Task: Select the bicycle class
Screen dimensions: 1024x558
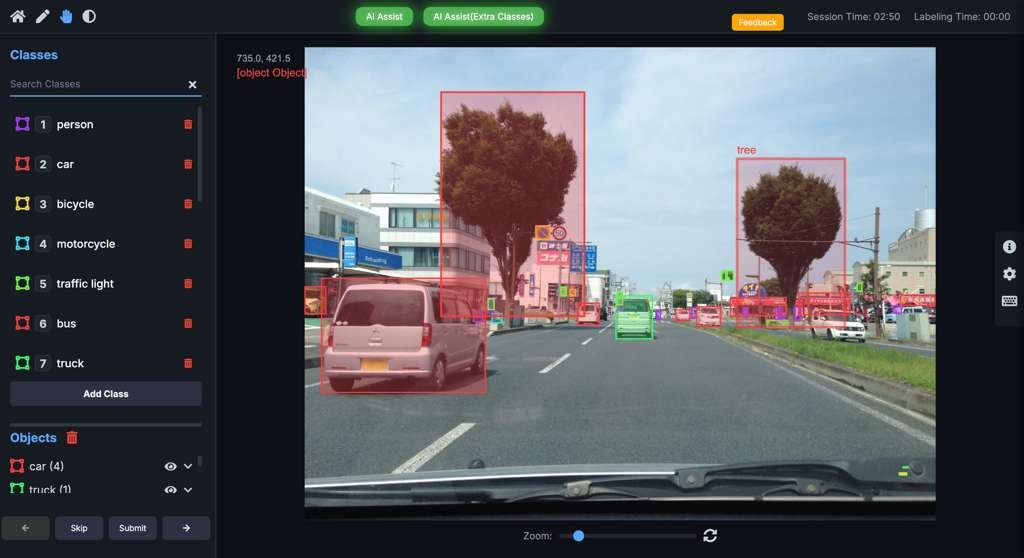Action: pos(75,204)
